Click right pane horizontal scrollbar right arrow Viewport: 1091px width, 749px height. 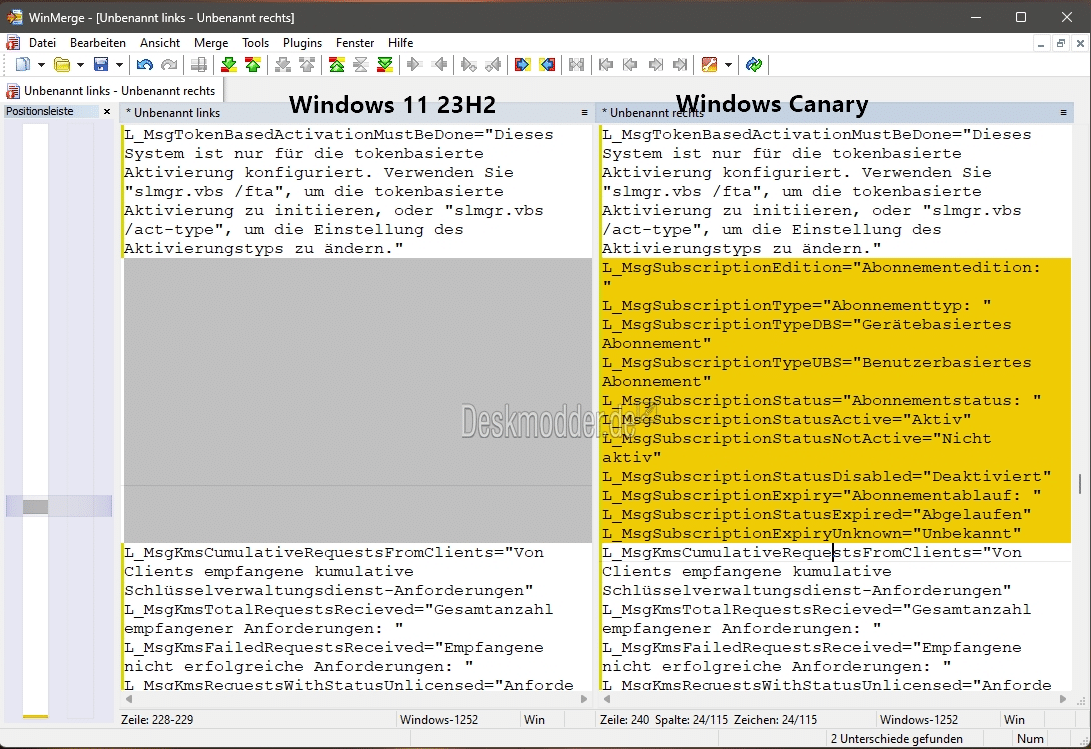click(x=1062, y=699)
